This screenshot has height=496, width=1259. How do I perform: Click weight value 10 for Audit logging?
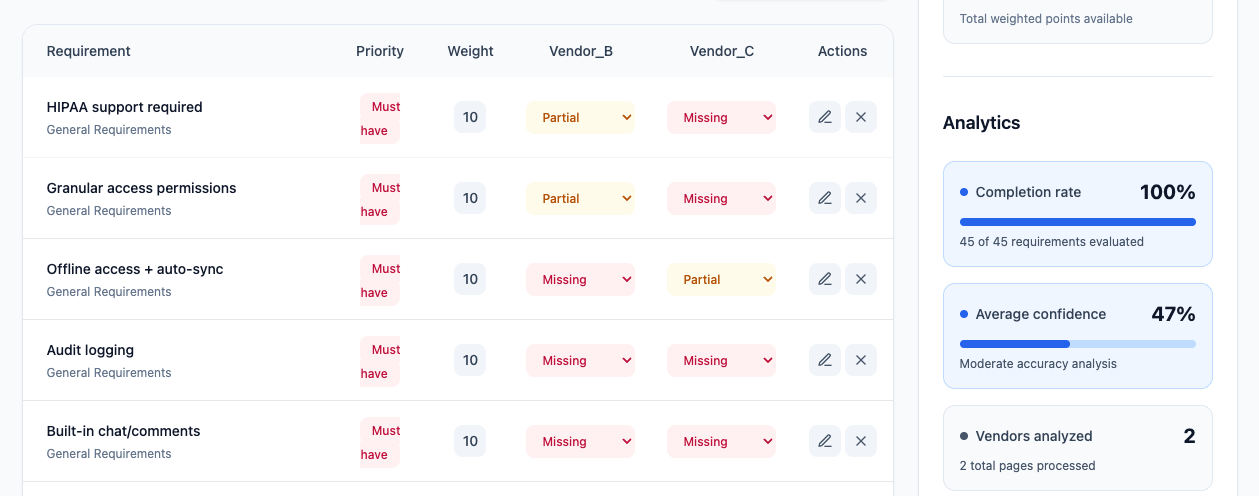(x=470, y=360)
